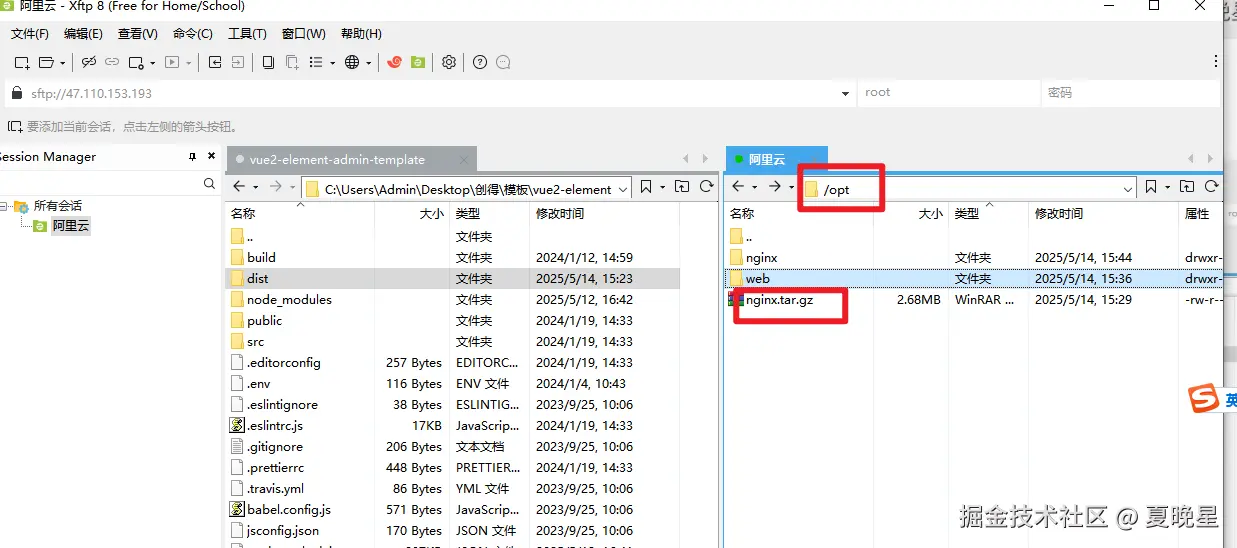Click the Disconnect broken-link icon in the toolbar
This screenshot has height=548, width=1237.
(x=89, y=62)
